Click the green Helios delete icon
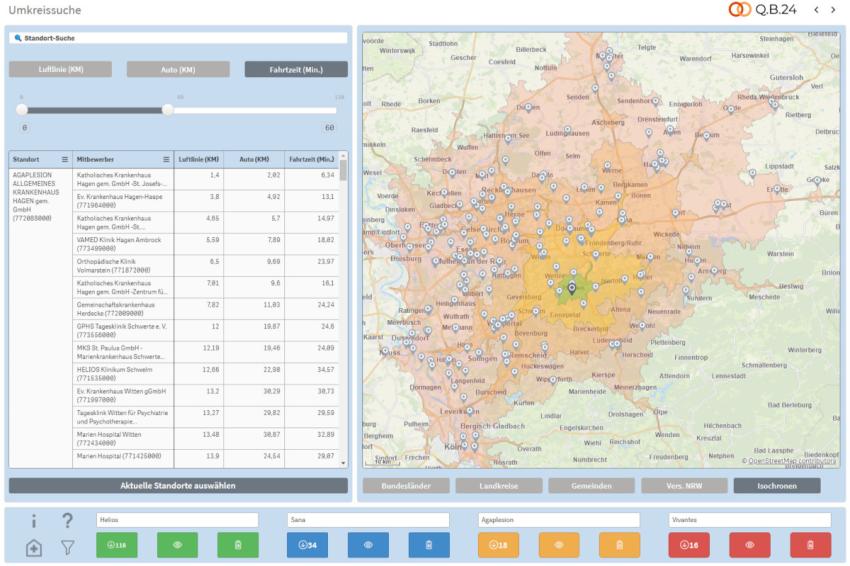This screenshot has width=850, height=566. pyautogui.click(x=238, y=545)
